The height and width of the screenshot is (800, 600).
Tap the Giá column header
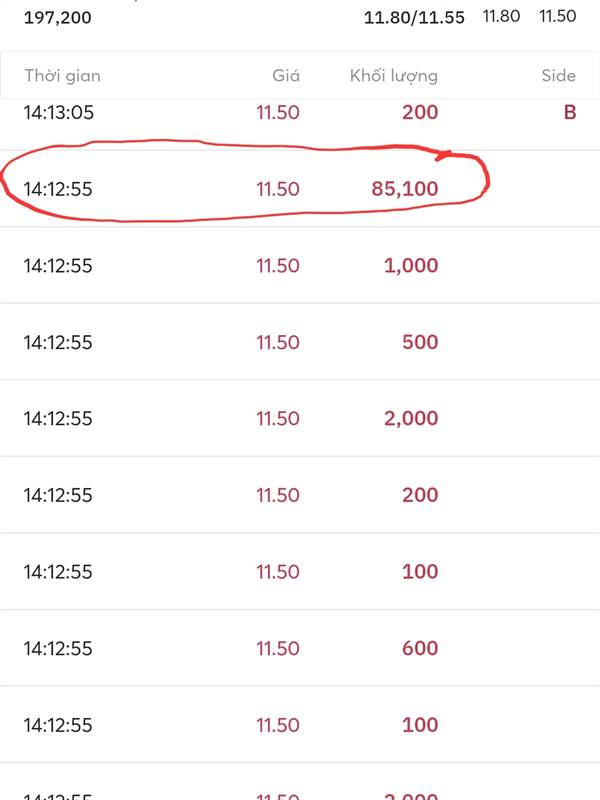click(285, 76)
